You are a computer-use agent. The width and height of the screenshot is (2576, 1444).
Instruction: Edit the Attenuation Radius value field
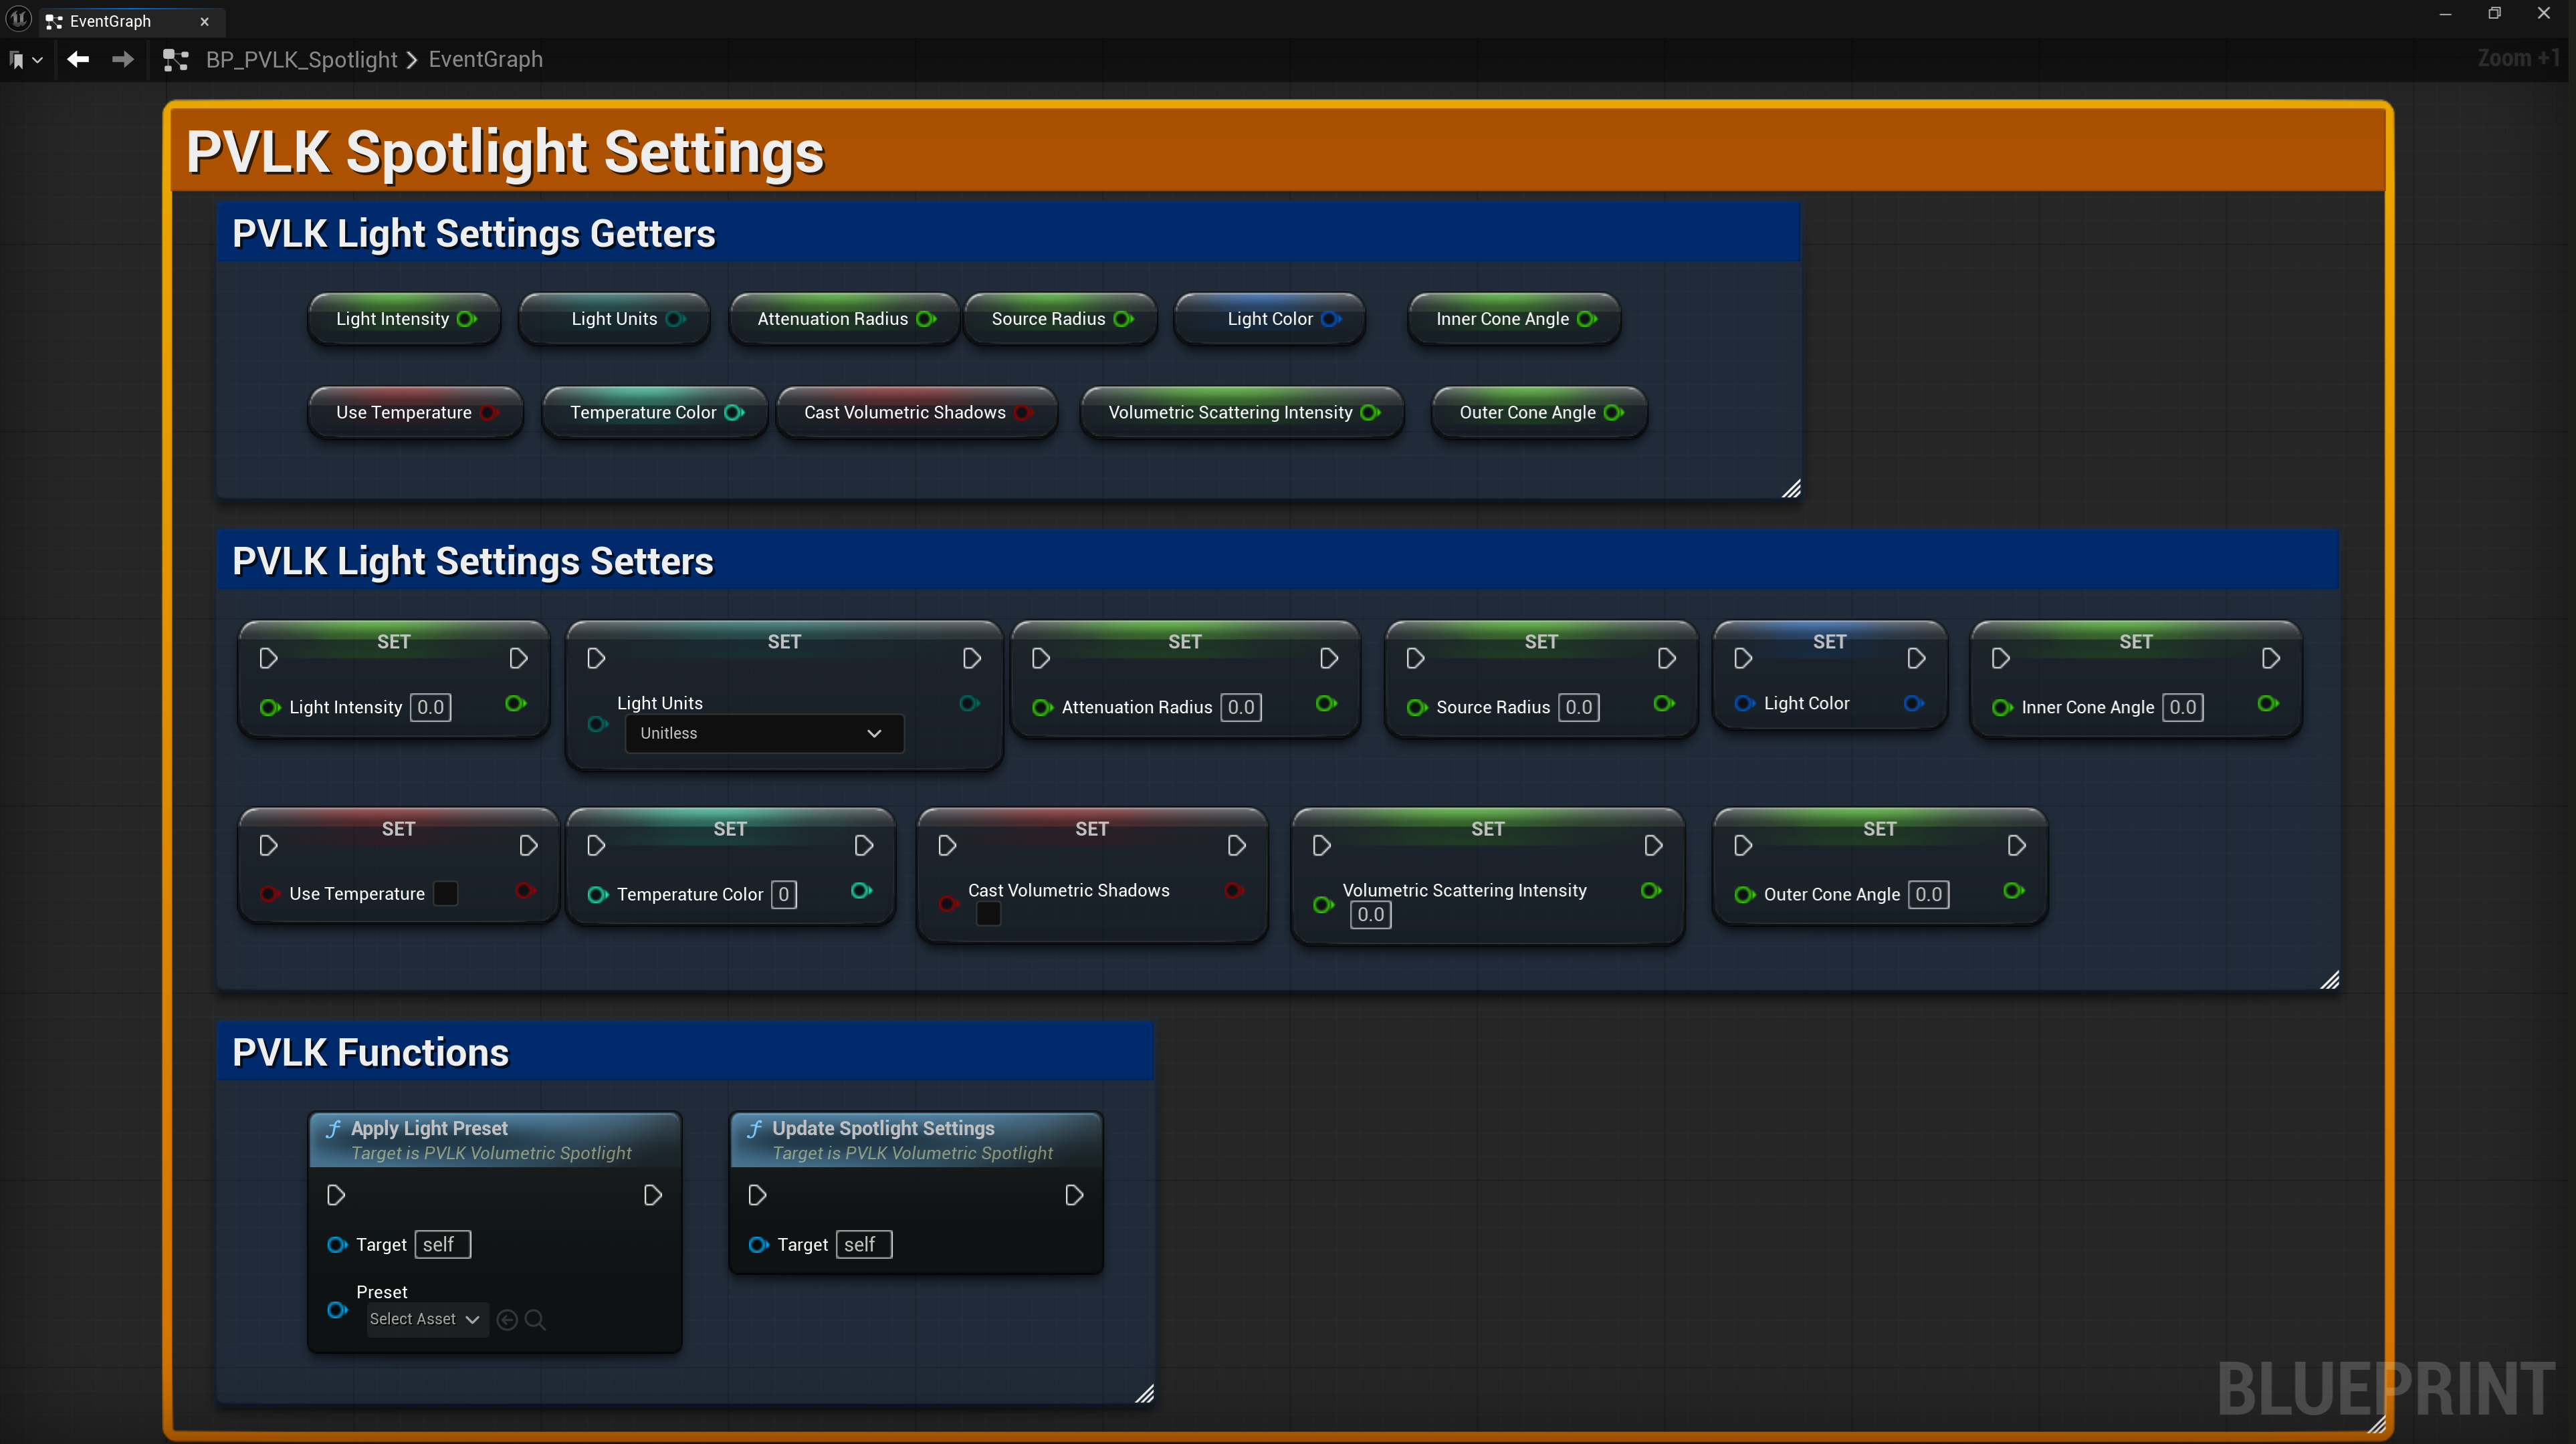click(1240, 707)
